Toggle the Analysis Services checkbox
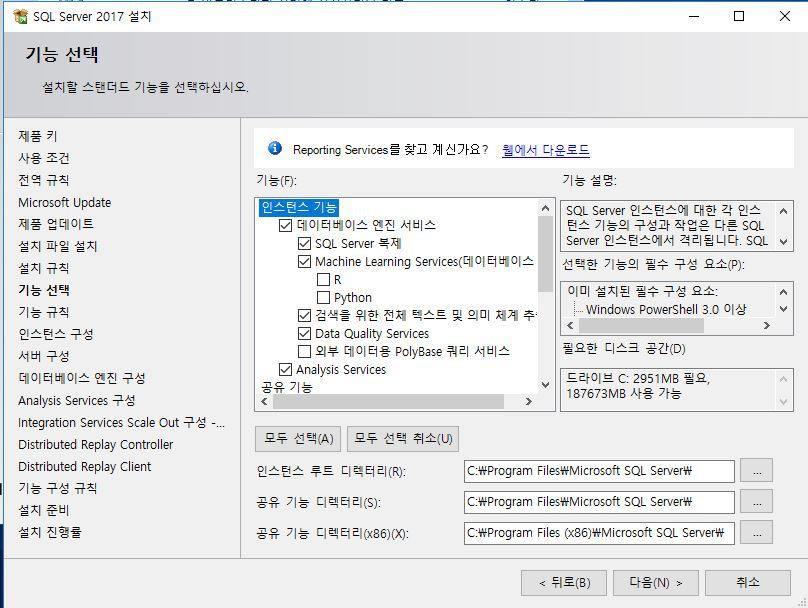Viewport: 808px width, 608px height. (x=285, y=369)
